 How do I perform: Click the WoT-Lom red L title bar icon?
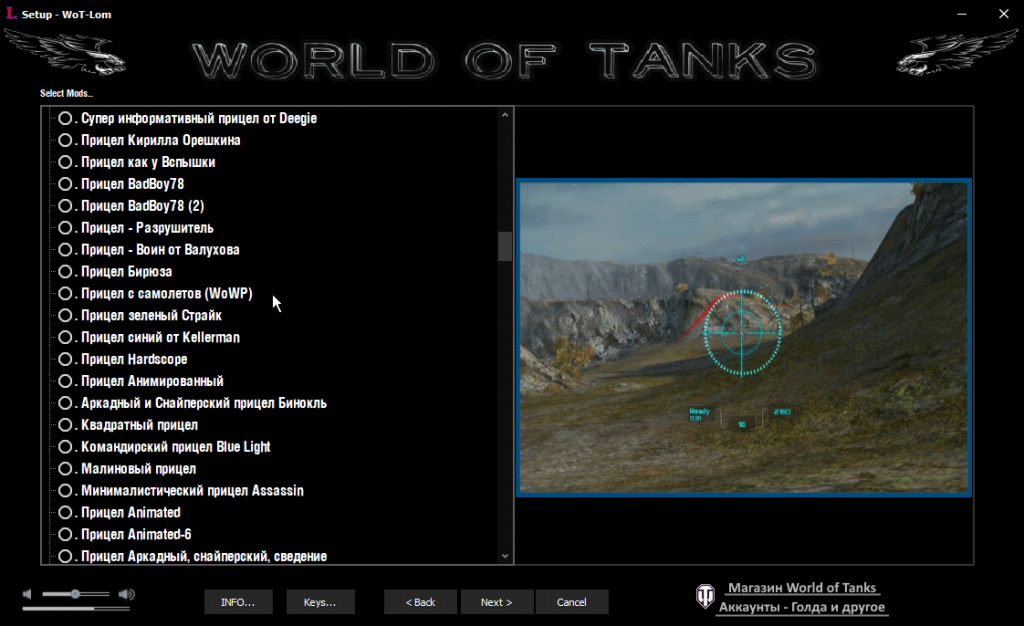(x=11, y=13)
